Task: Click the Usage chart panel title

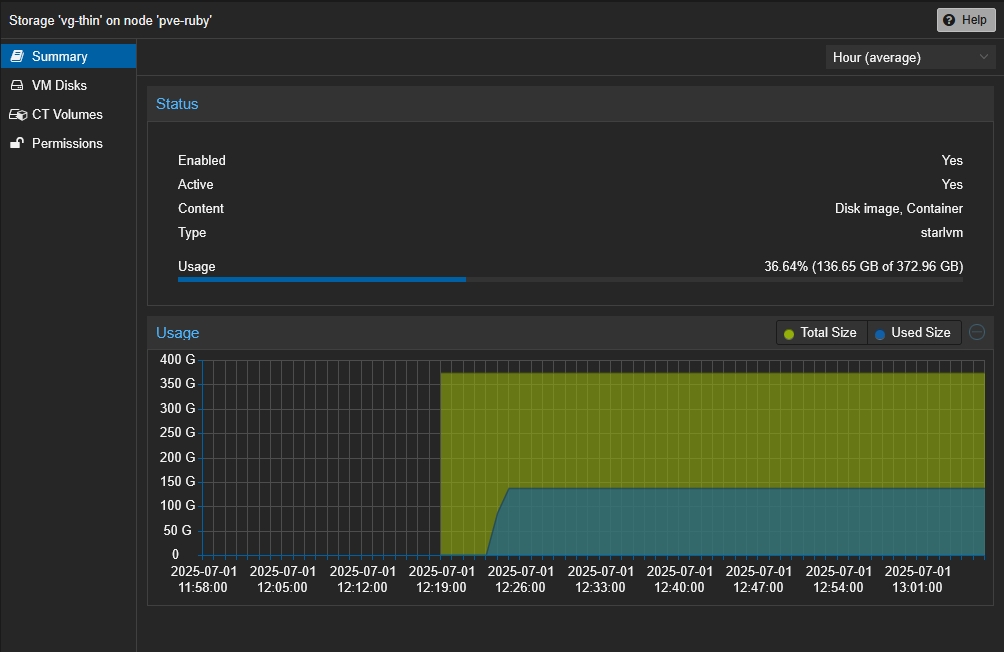Action: pos(177,333)
